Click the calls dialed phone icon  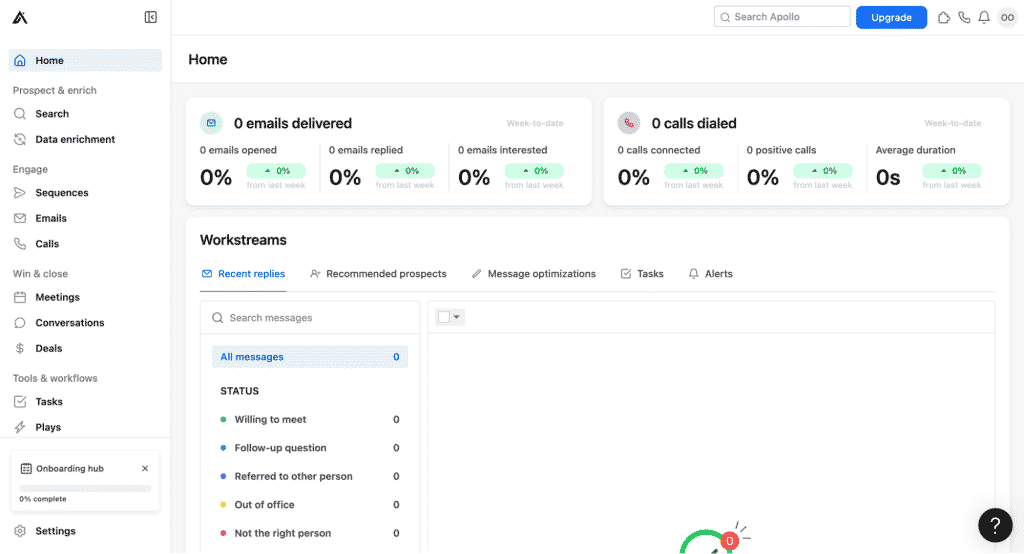[629, 123]
